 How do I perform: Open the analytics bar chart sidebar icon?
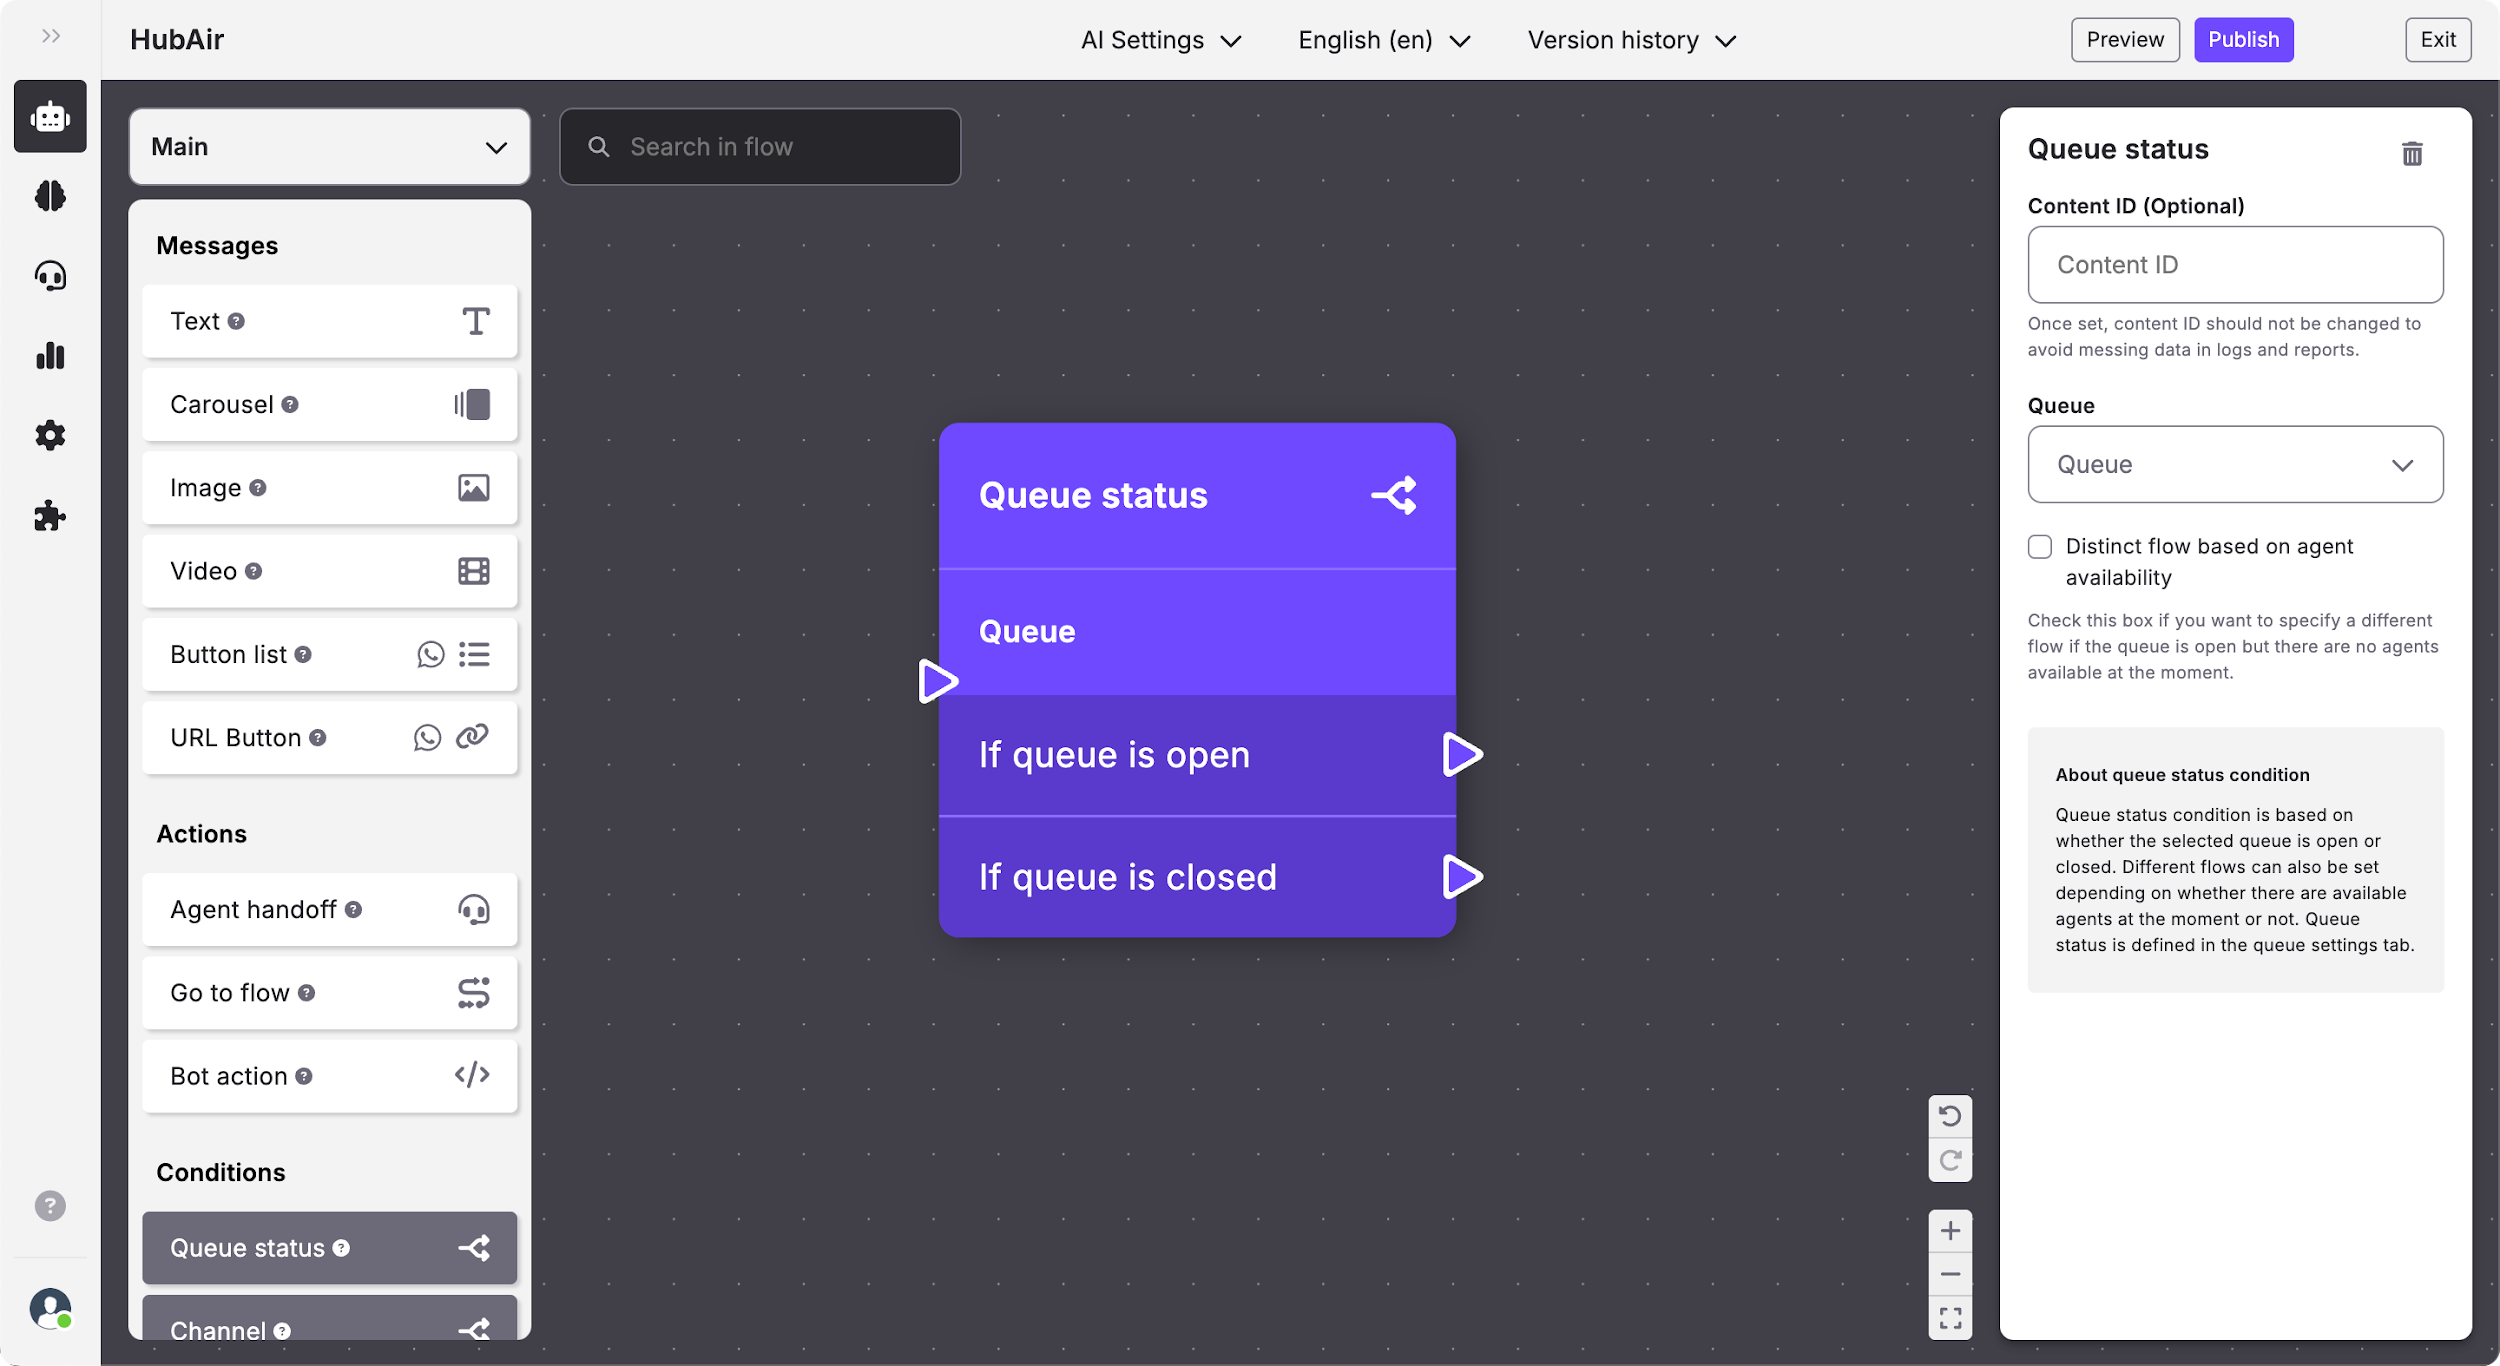tap(50, 356)
